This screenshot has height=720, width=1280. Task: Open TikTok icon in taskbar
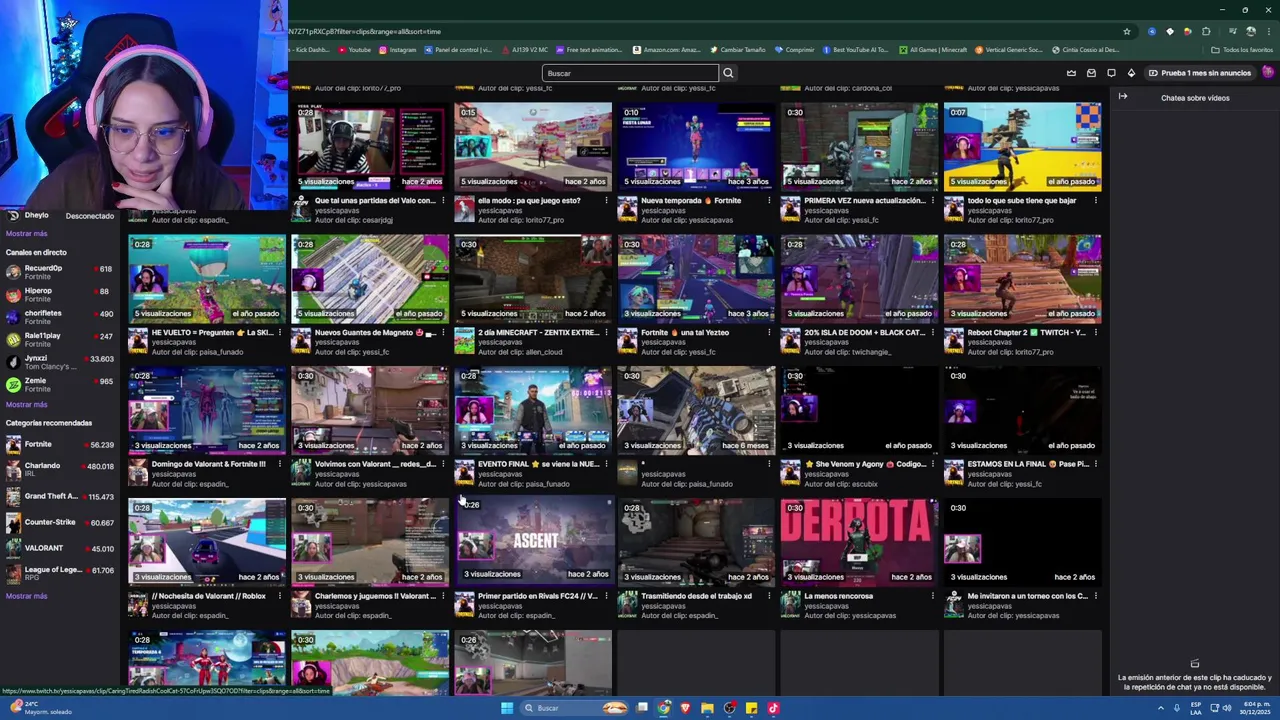(773, 708)
